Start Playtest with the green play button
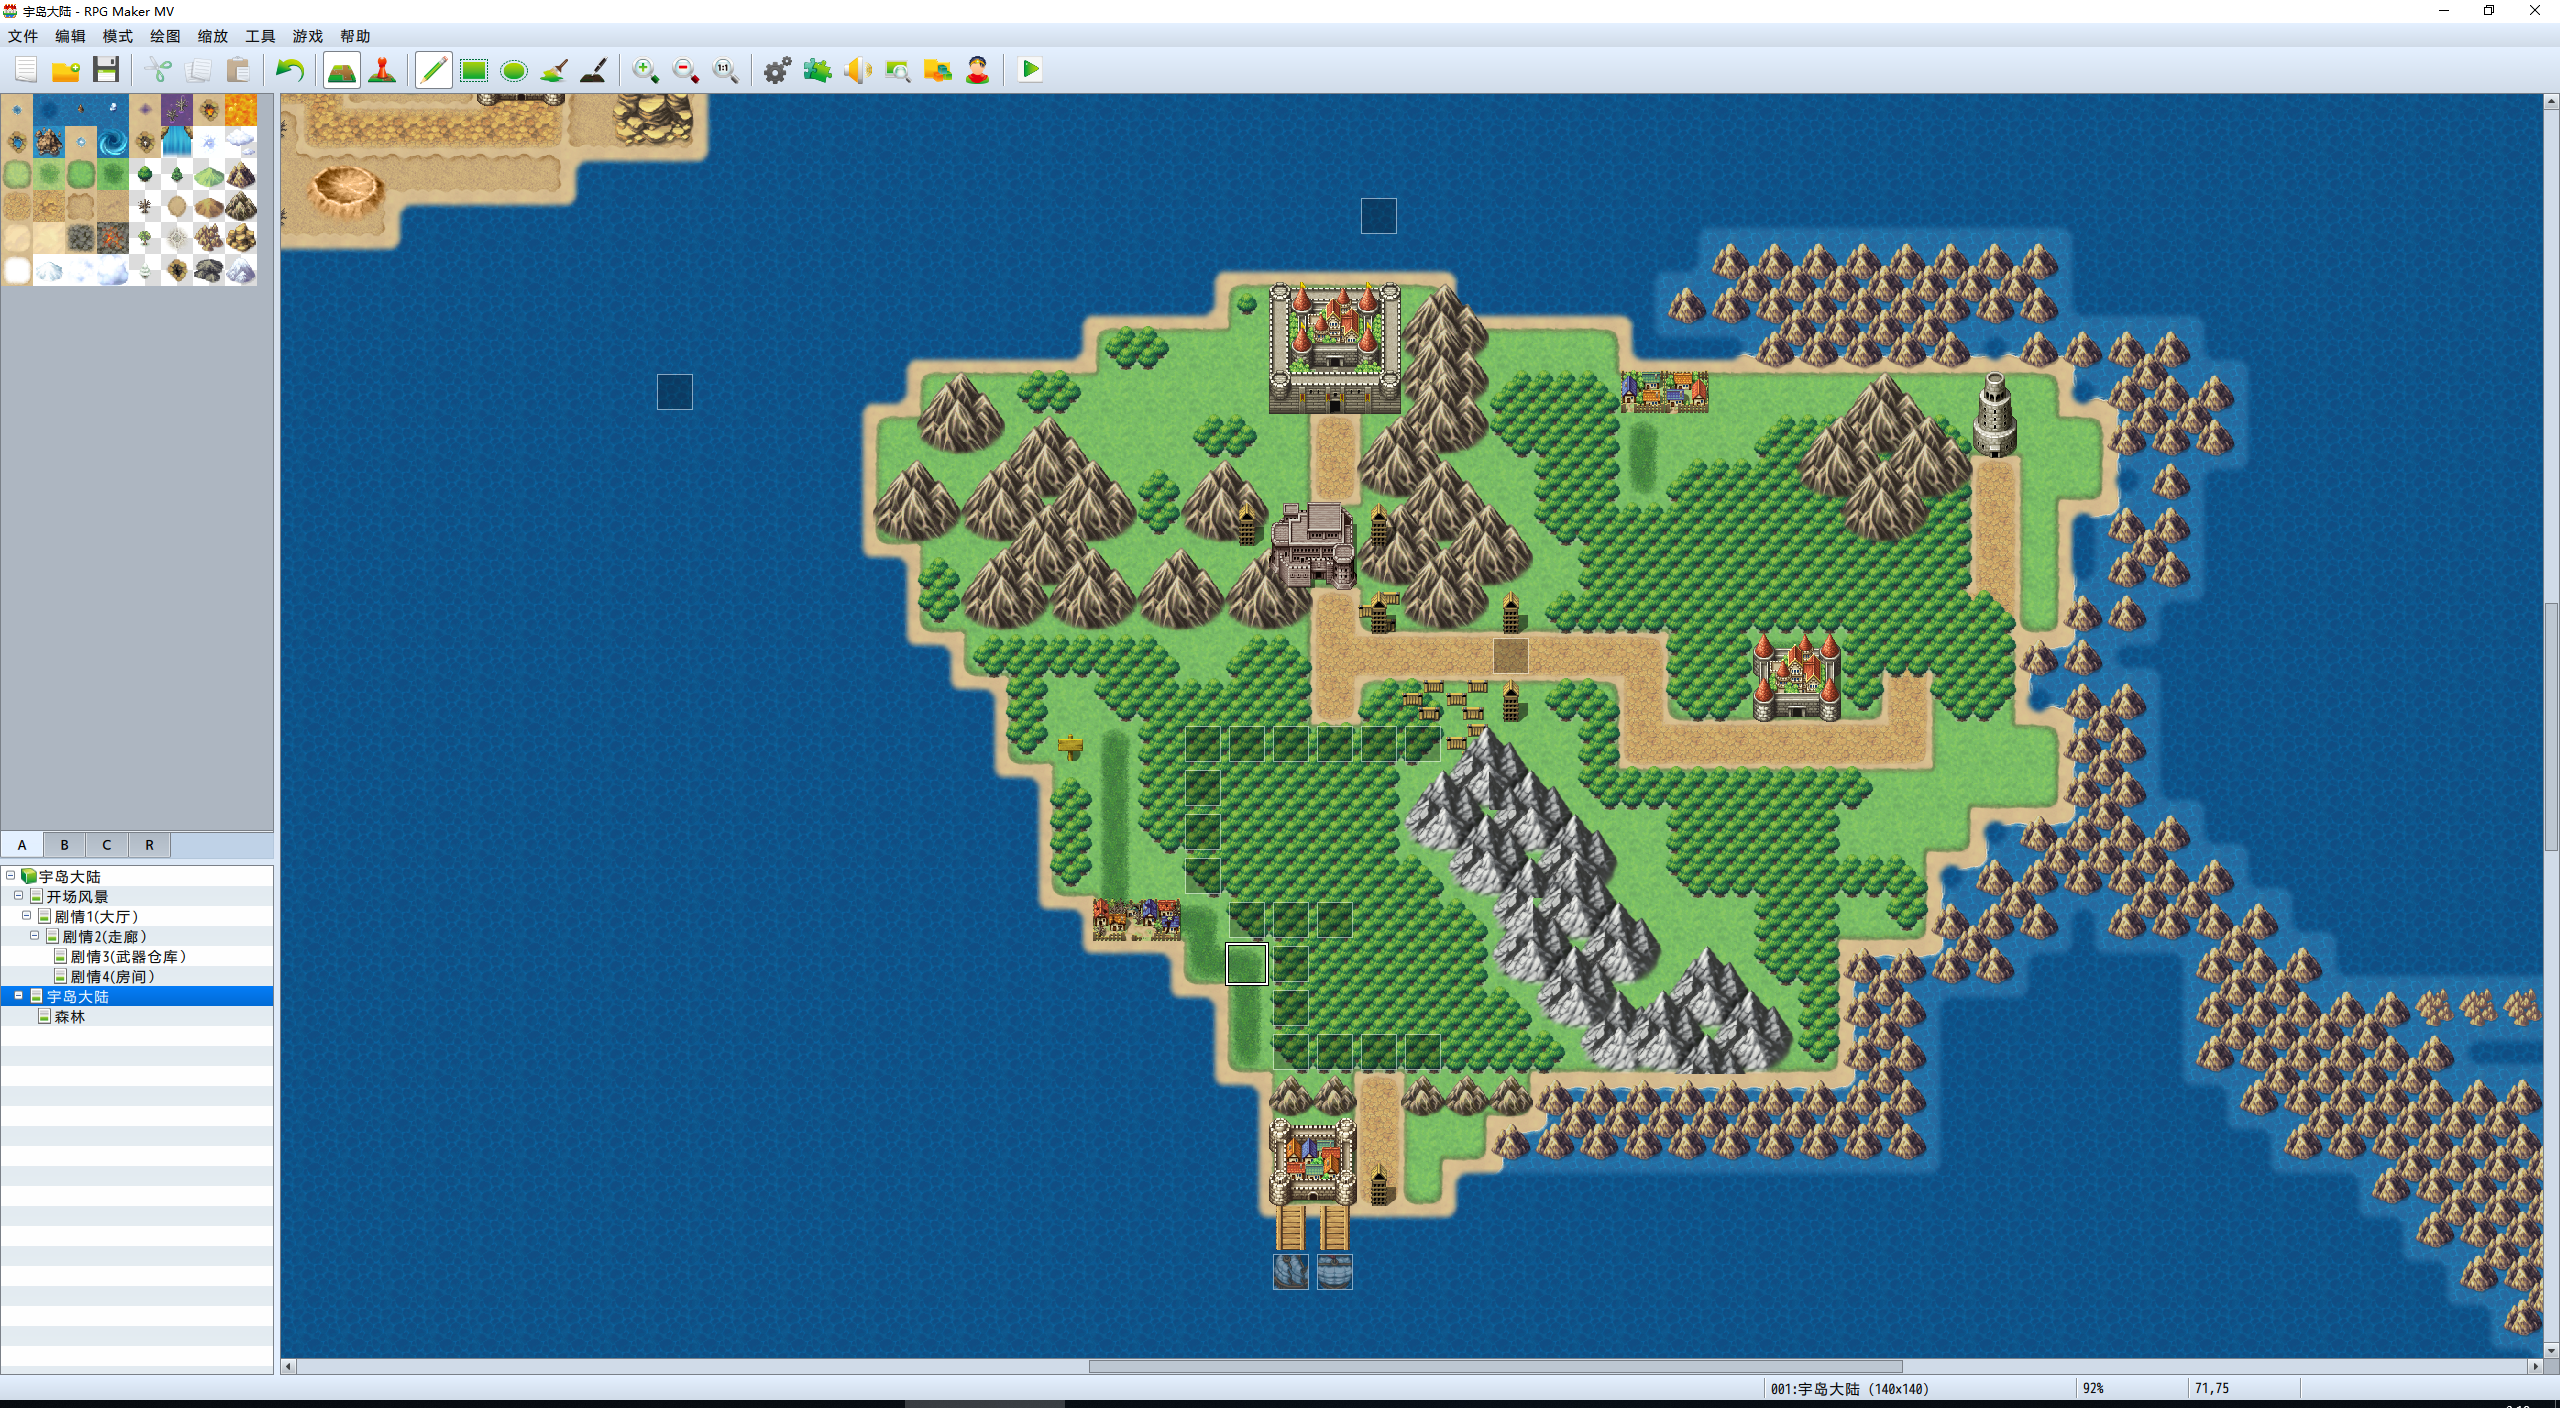The height and width of the screenshot is (1408, 2560). 1030,70
